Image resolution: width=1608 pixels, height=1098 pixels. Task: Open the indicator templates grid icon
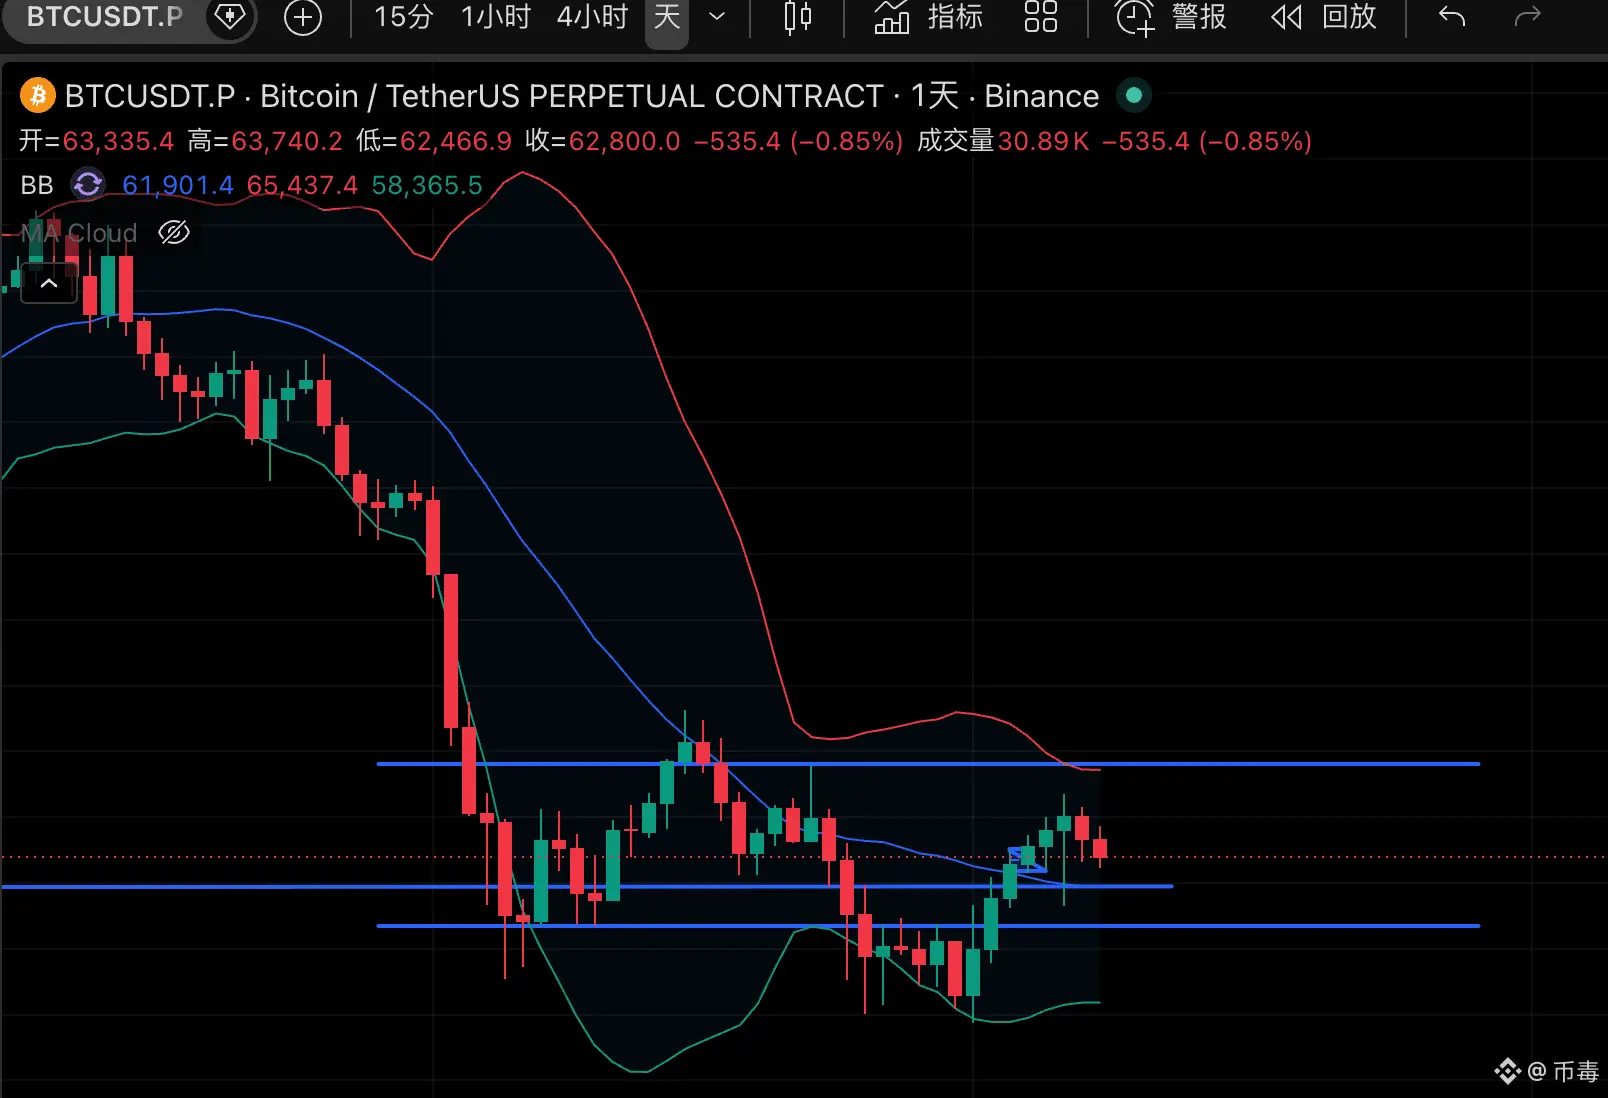pos(1041,17)
